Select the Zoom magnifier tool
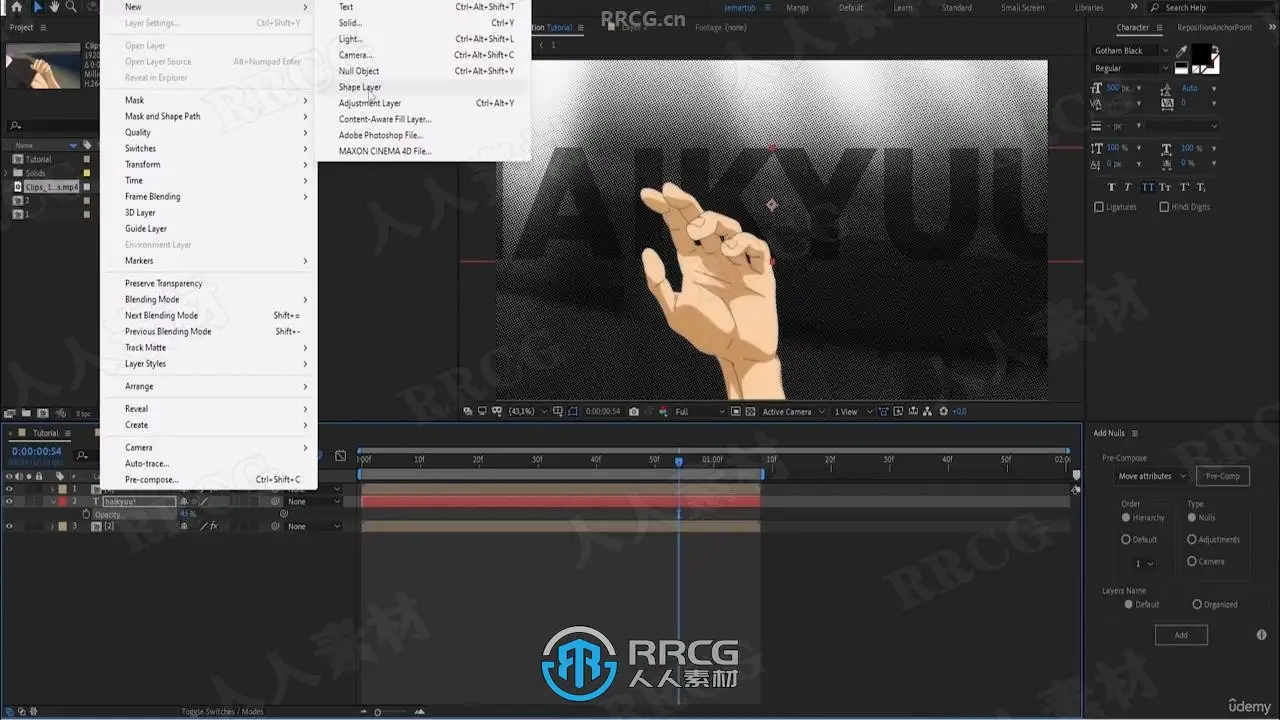Image resolution: width=1280 pixels, height=720 pixels. click(x=73, y=7)
